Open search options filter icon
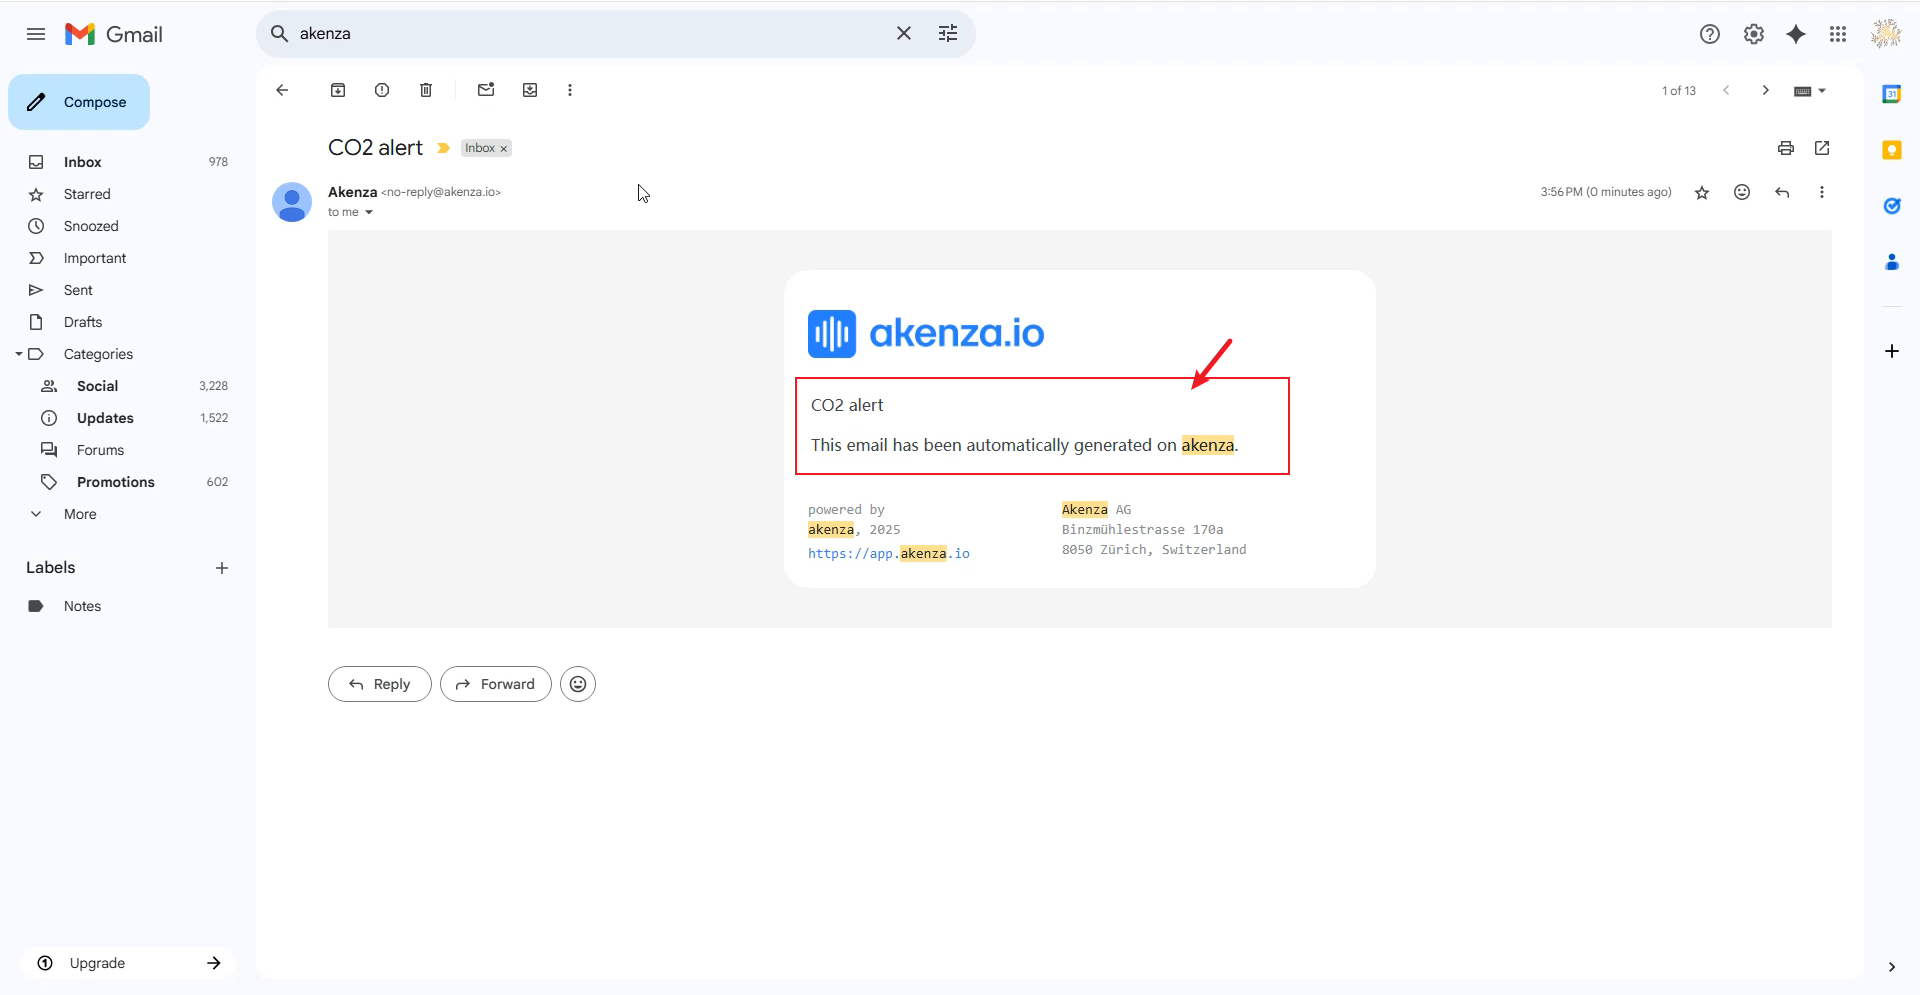Screen dimensions: 1920x995 click(948, 34)
